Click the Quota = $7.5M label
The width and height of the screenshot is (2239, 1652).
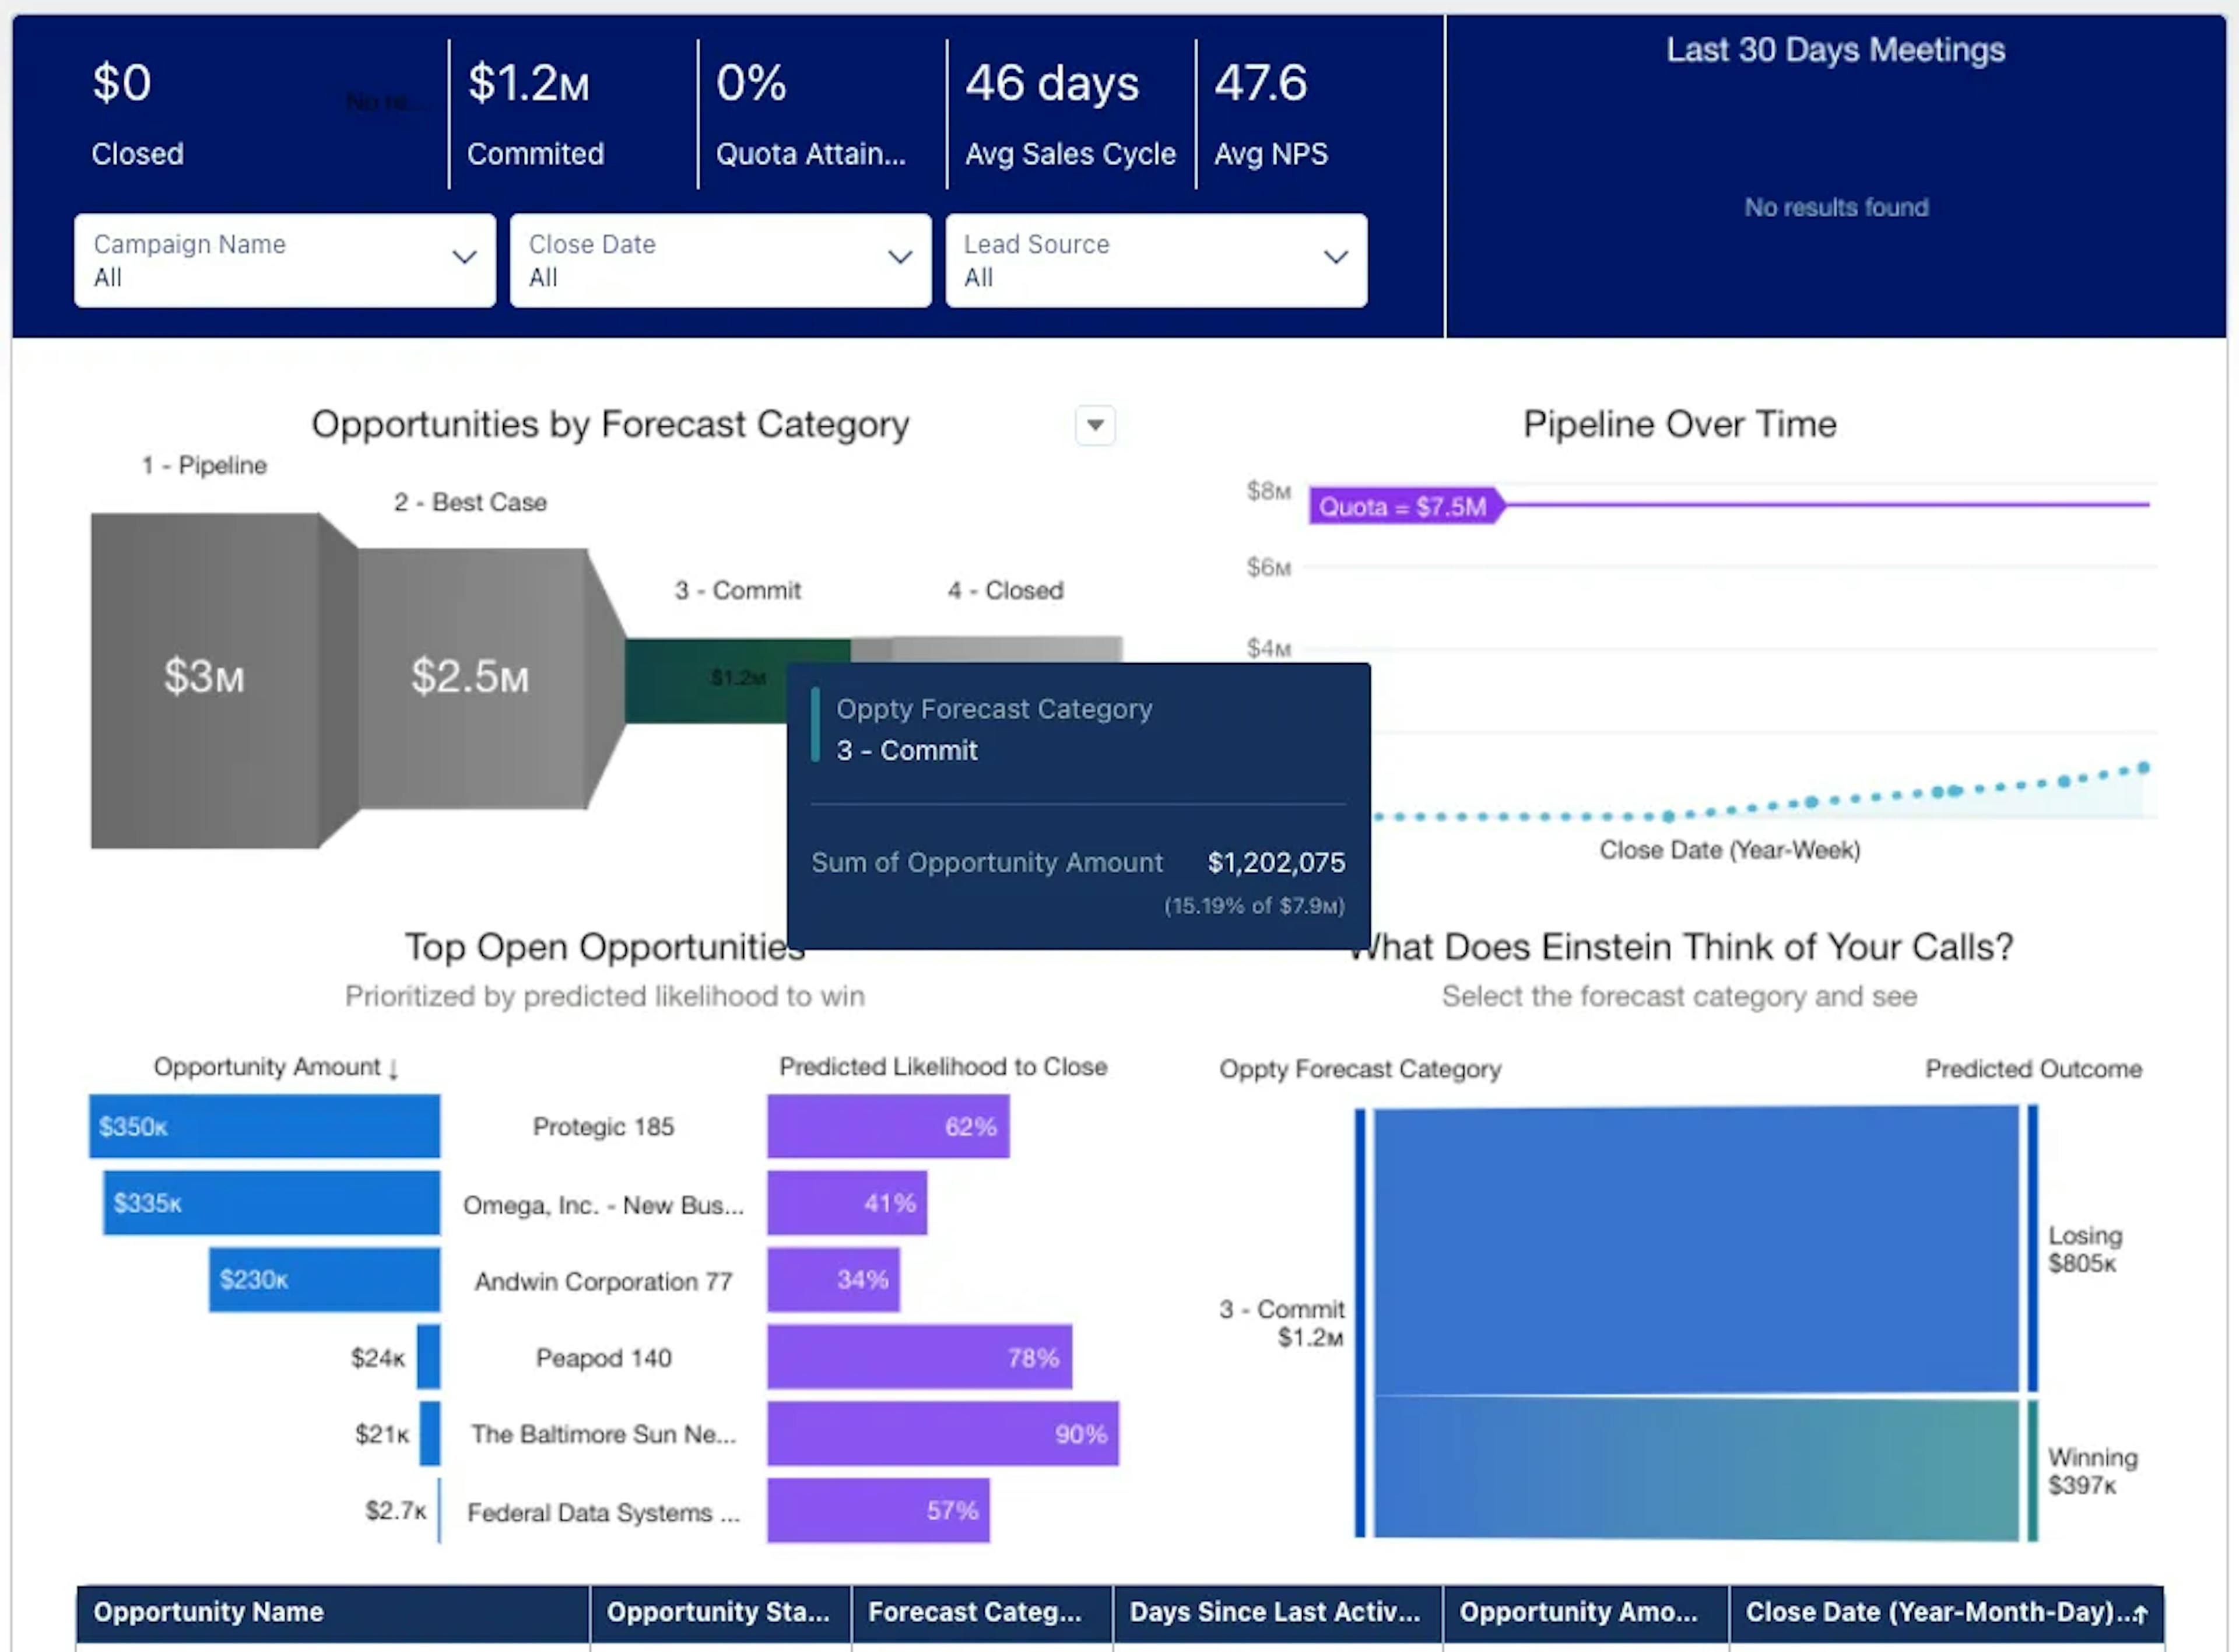tap(1402, 507)
